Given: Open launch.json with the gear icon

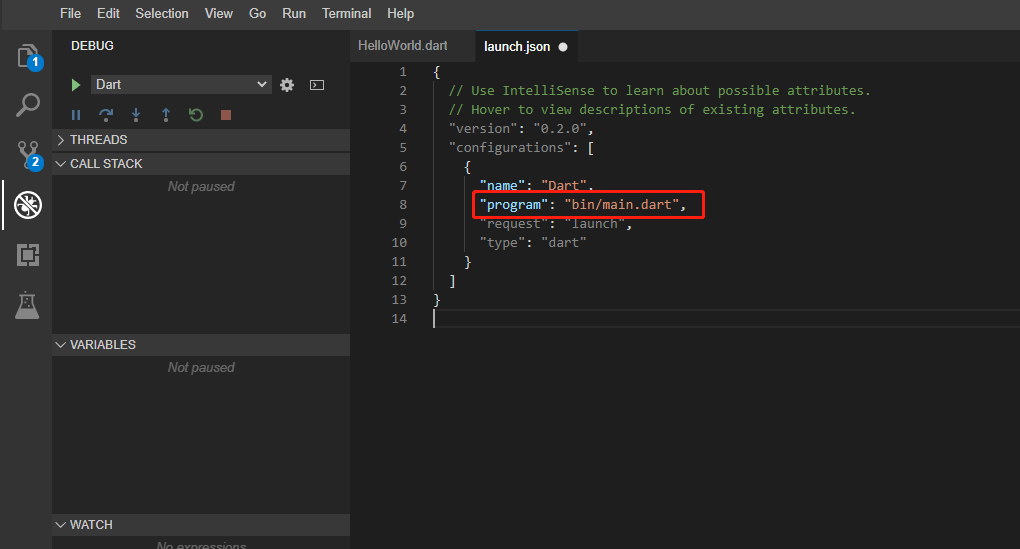Looking at the screenshot, I should pyautogui.click(x=287, y=85).
